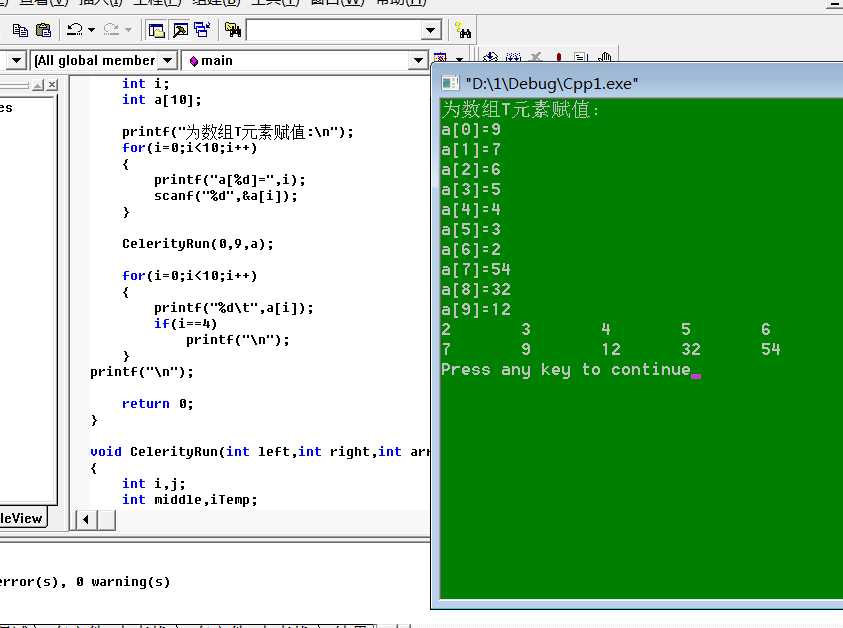Click the Copy toolbar icon
Image resolution: width=843 pixels, height=628 pixels.
click(20, 30)
